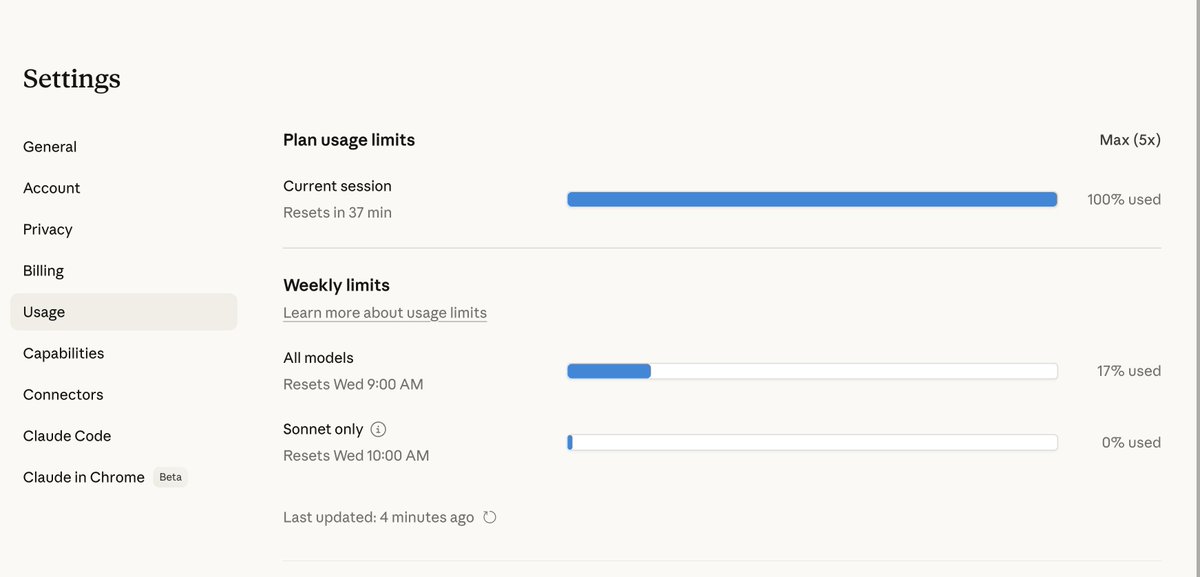Click the Sonnet only label
Viewport: 1200px width, 577px height.
[323, 429]
